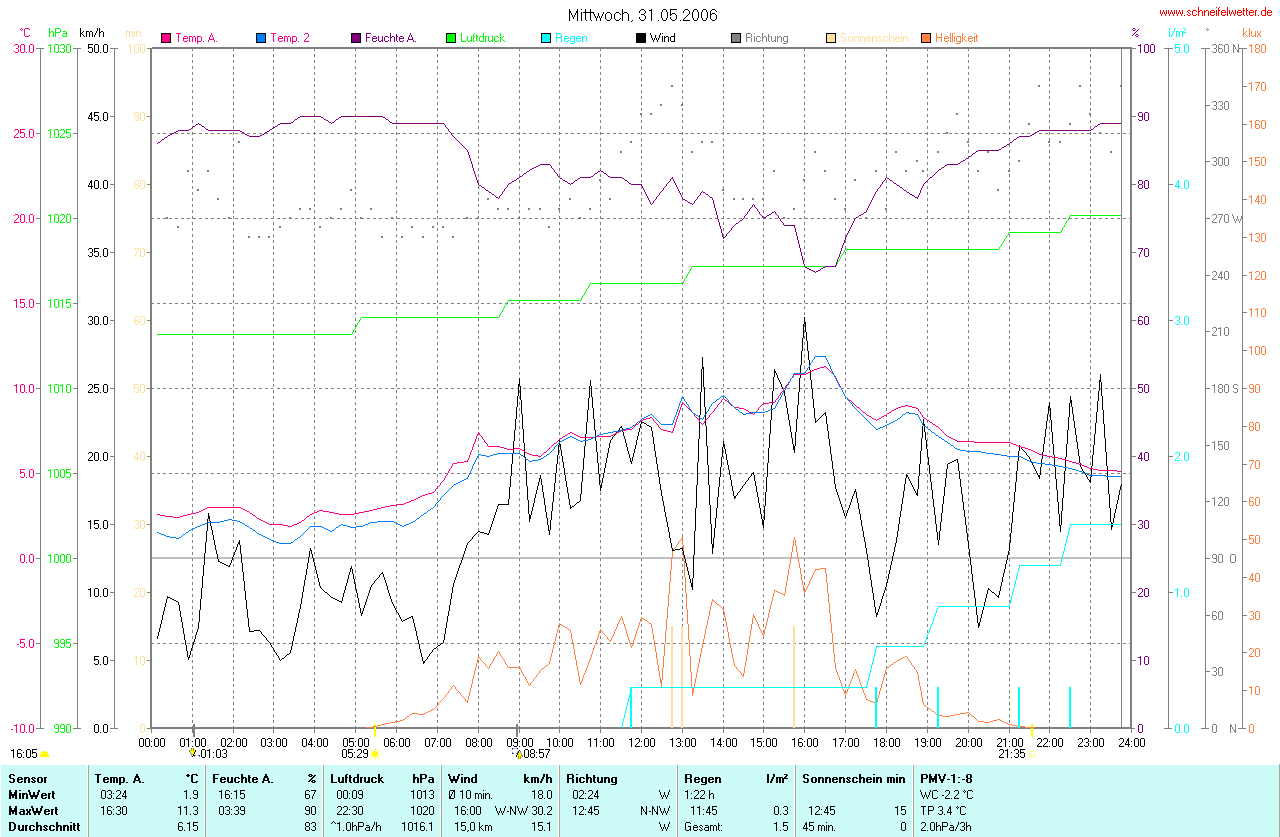Click the sun icon next to 16:05
1280x837 pixels.
[x=45, y=754]
